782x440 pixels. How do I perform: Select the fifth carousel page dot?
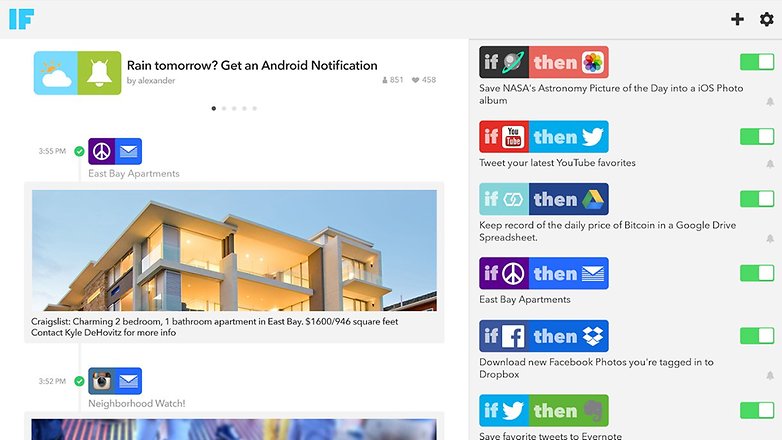pos(255,108)
